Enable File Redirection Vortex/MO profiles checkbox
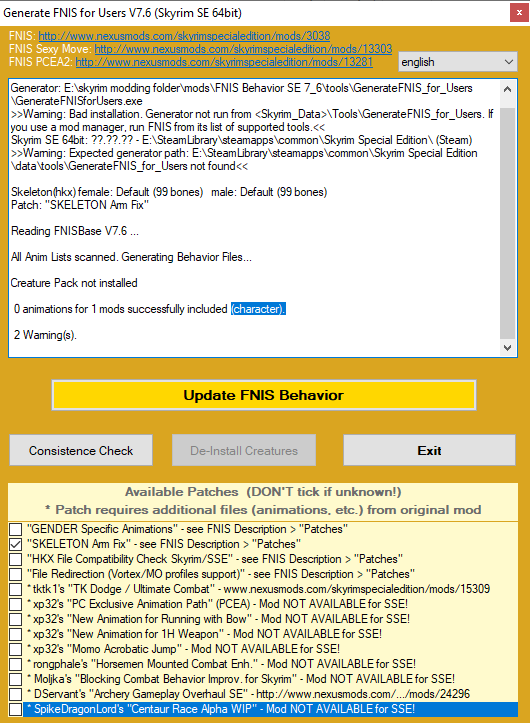 [x=16, y=574]
